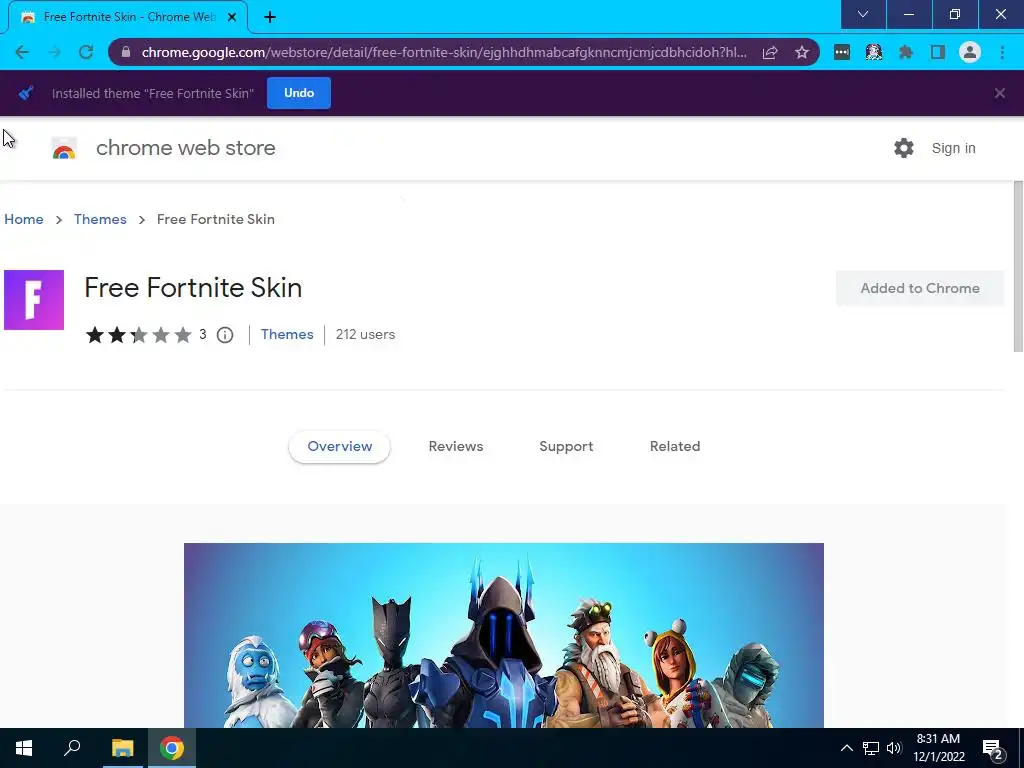Open File Explorer from the taskbar

click(x=122, y=748)
